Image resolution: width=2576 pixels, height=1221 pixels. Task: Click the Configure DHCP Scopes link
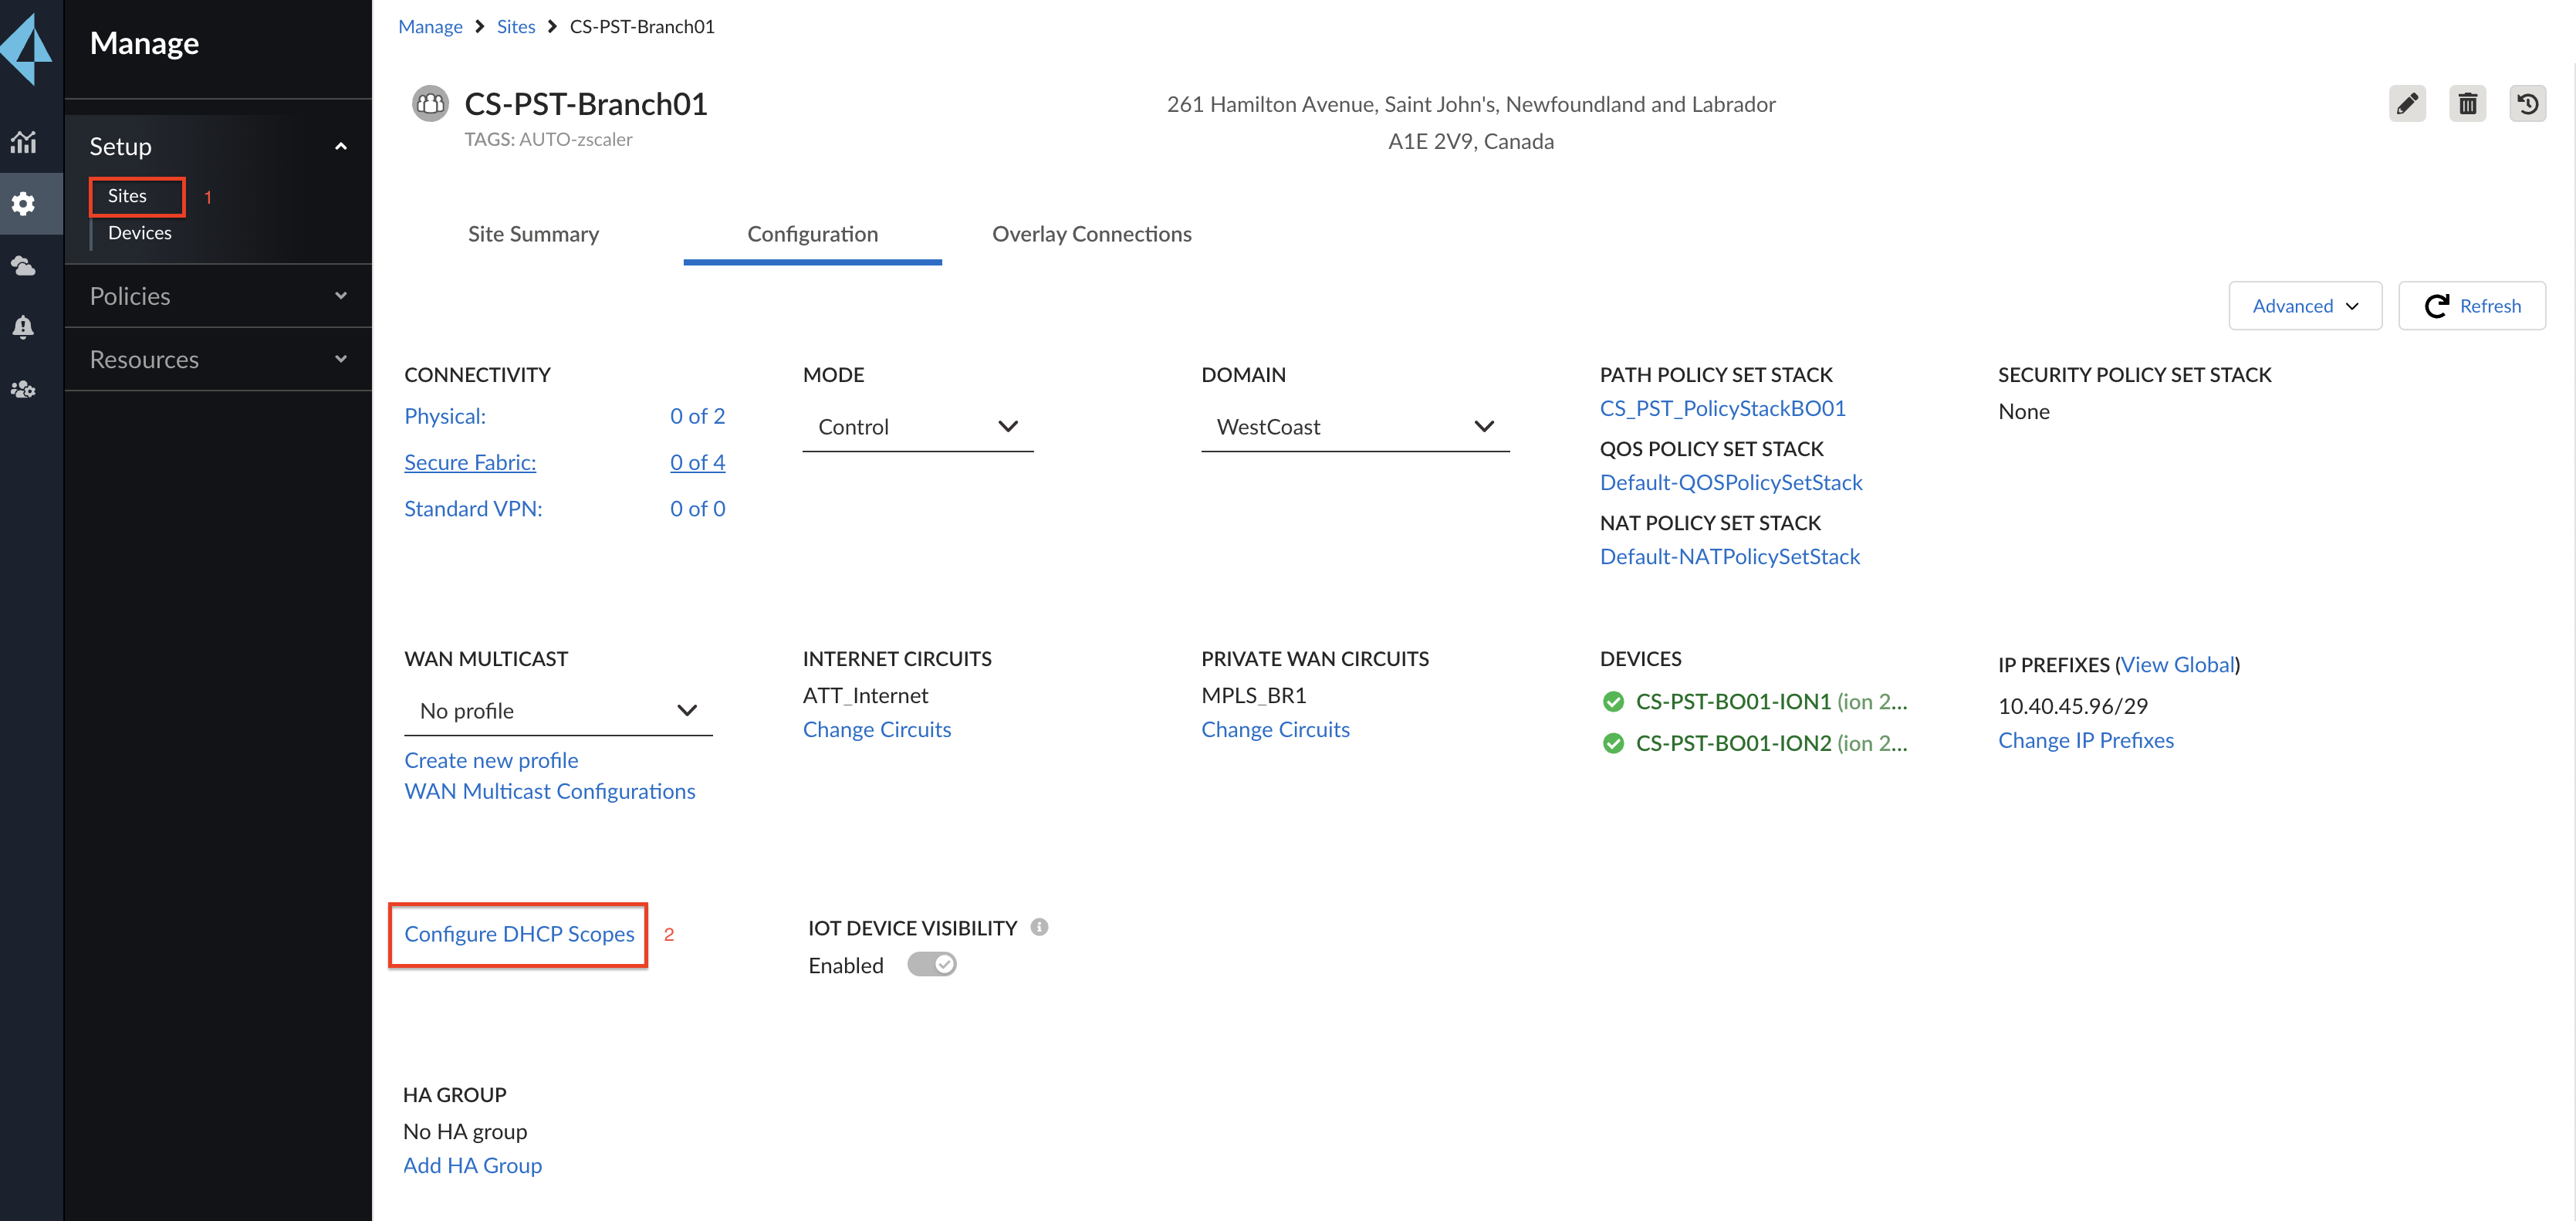(519, 934)
